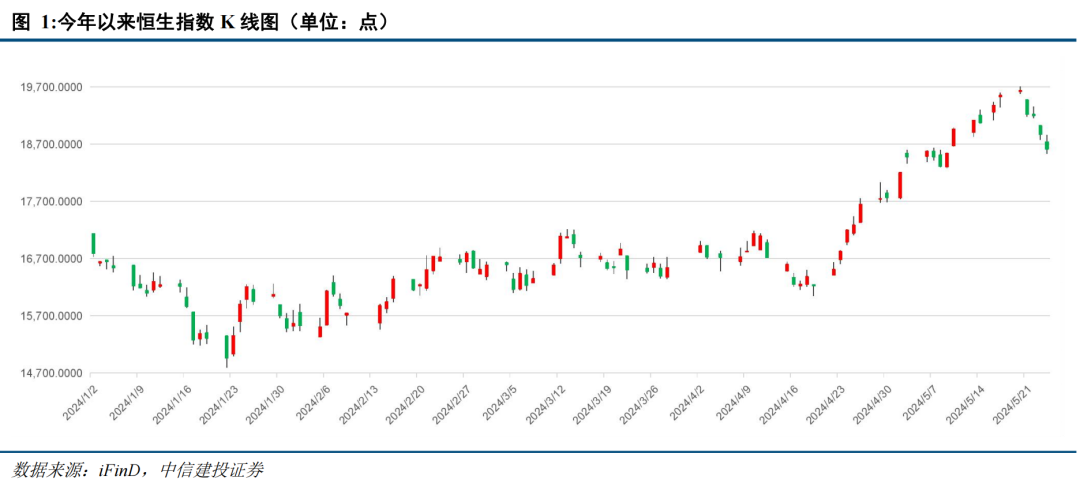Click the 19,700.0000 y-axis label
Viewport: 1080px width, 487px height.
coord(52,87)
